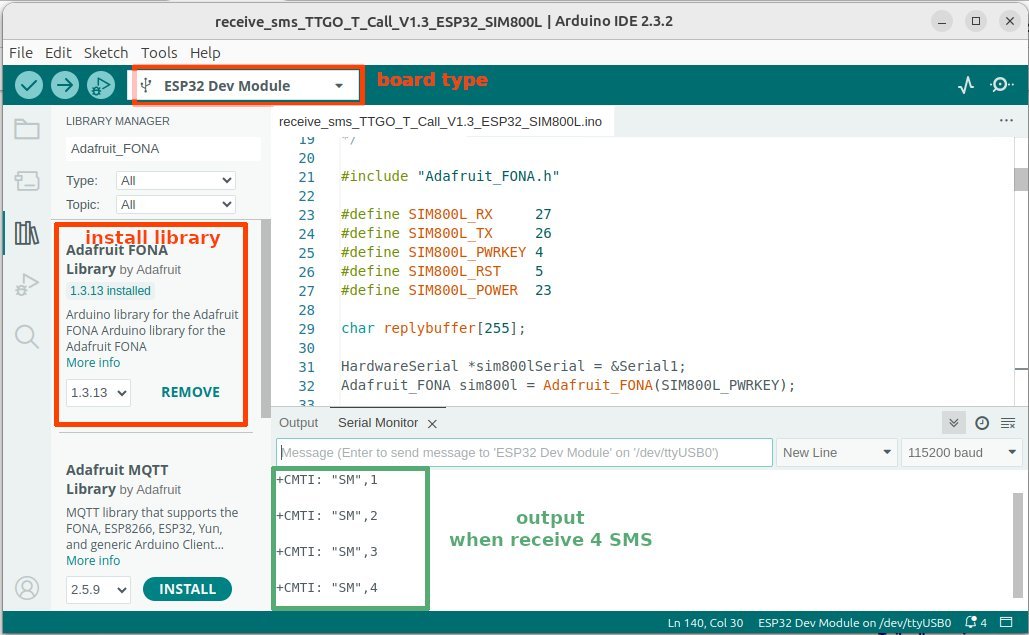Open More info link for Adafruit FONA
This screenshot has height=635, width=1029.
click(93, 363)
